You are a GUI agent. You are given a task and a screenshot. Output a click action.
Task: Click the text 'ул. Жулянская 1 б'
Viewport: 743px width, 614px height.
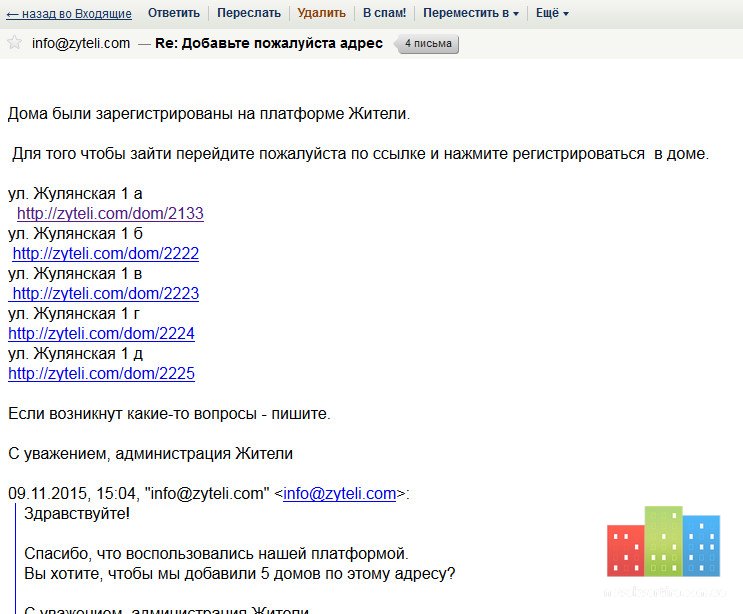pos(75,234)
